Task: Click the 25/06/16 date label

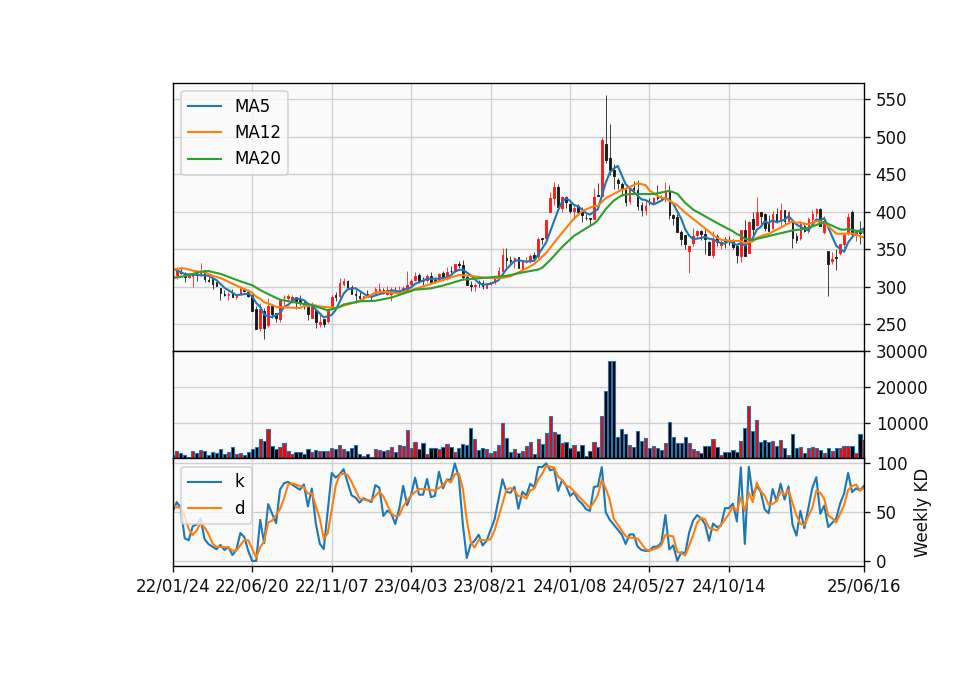Action: pyautogui.click(x=864, y=587)
